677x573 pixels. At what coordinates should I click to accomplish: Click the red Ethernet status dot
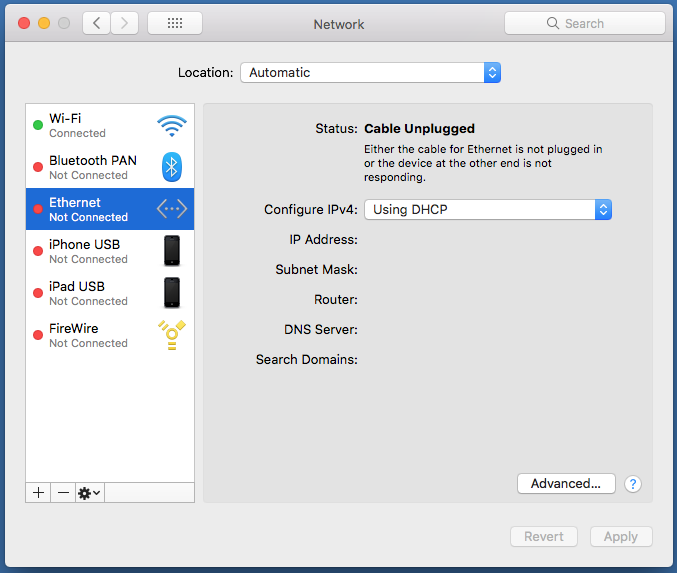(x=38, y=209)
